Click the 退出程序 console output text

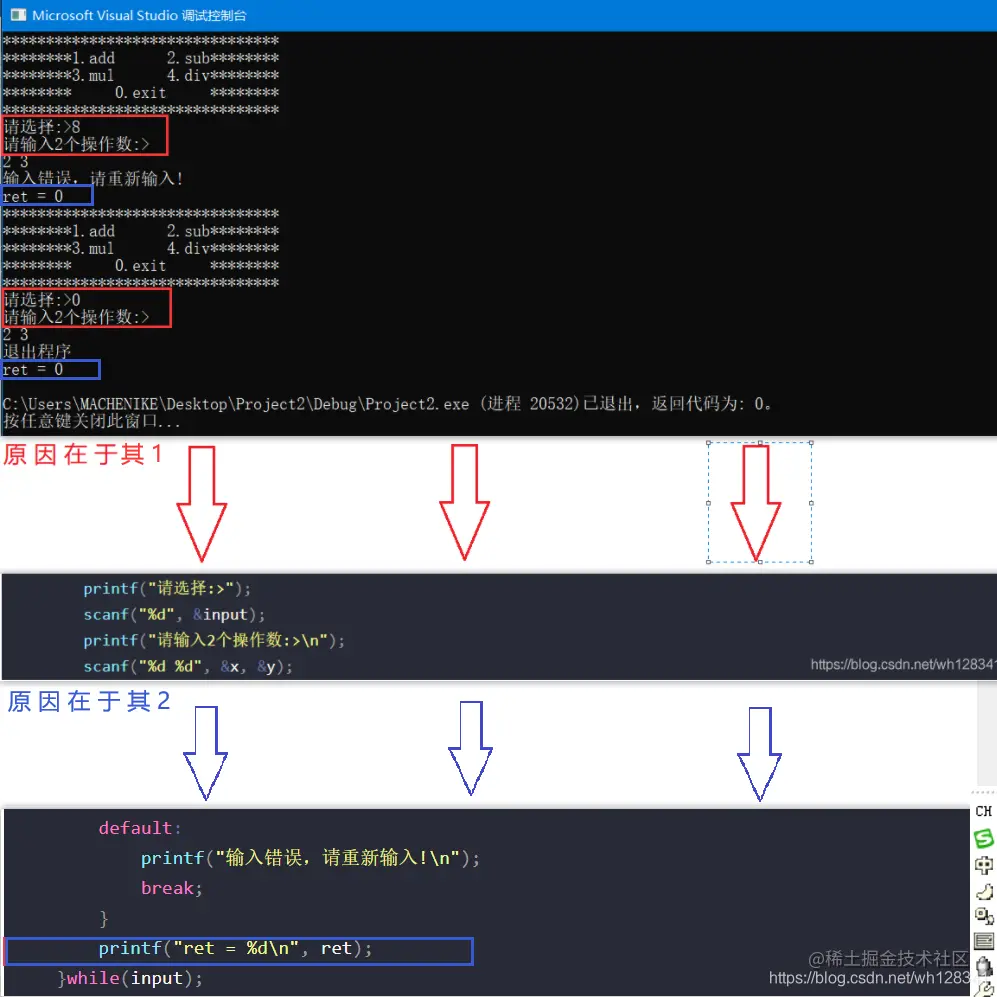[37, 351]
